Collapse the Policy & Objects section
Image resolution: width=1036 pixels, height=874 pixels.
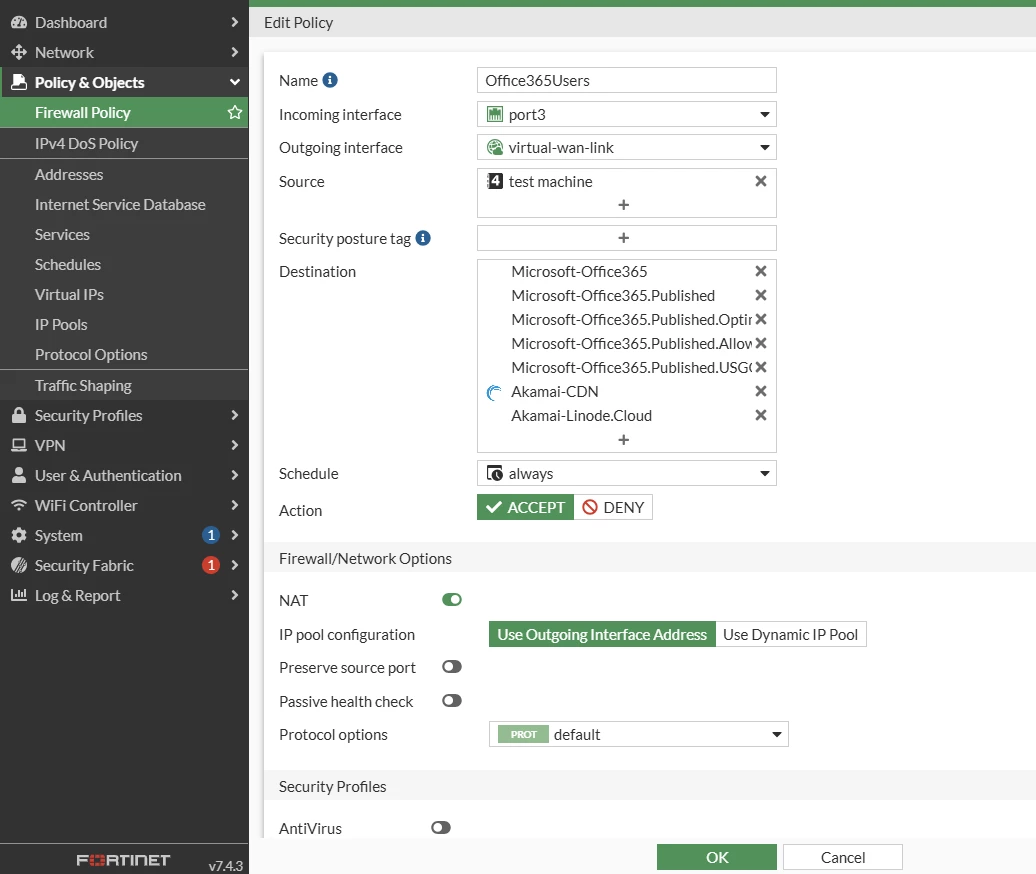point(234,82)
